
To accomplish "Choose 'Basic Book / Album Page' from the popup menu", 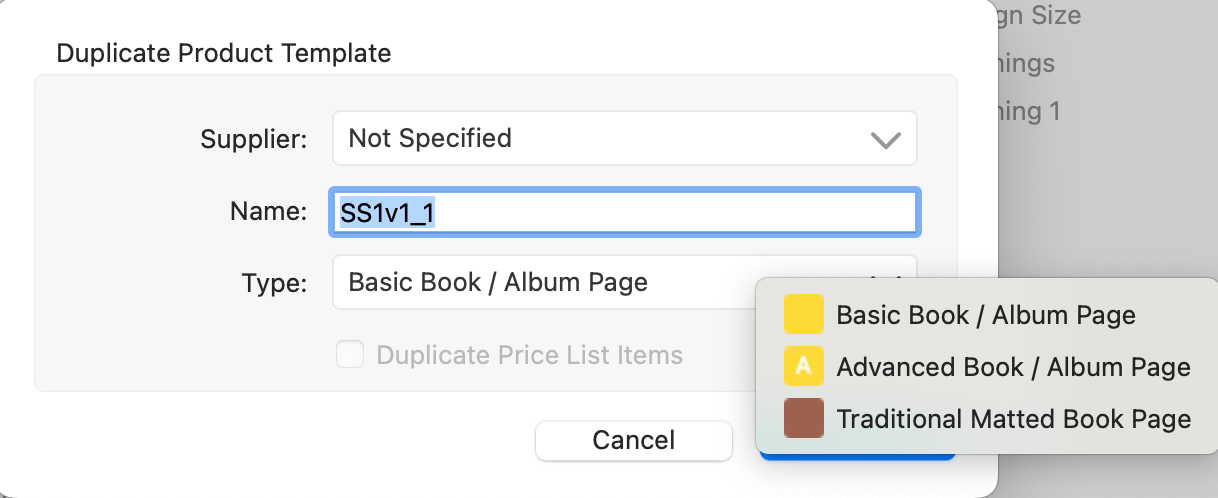I will [x=985, y=315].
